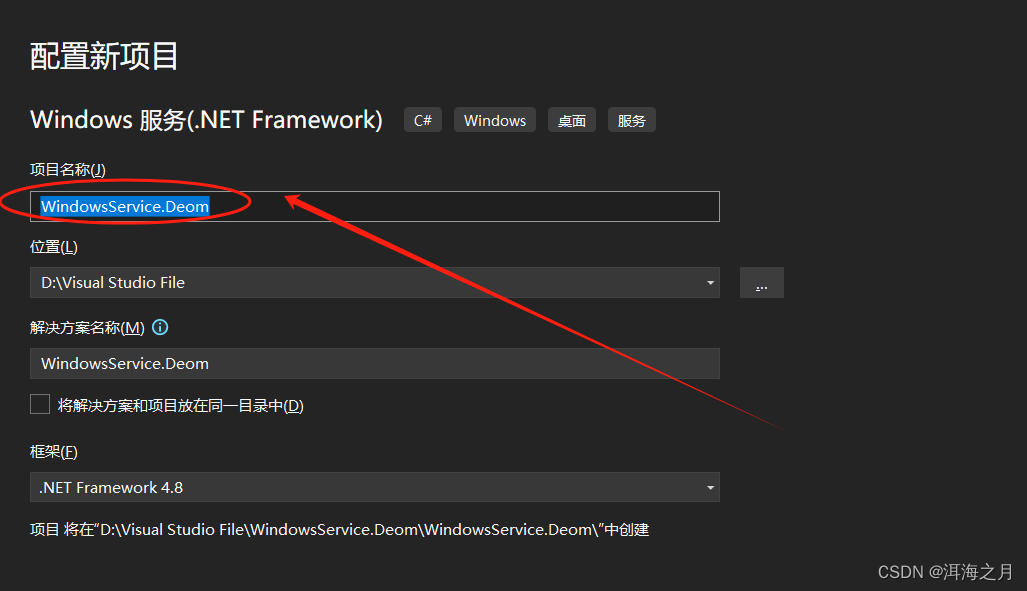The width and height of the screenshot is (1027, 591).
Task: Click the 框架(F) label
Action: 54,452
